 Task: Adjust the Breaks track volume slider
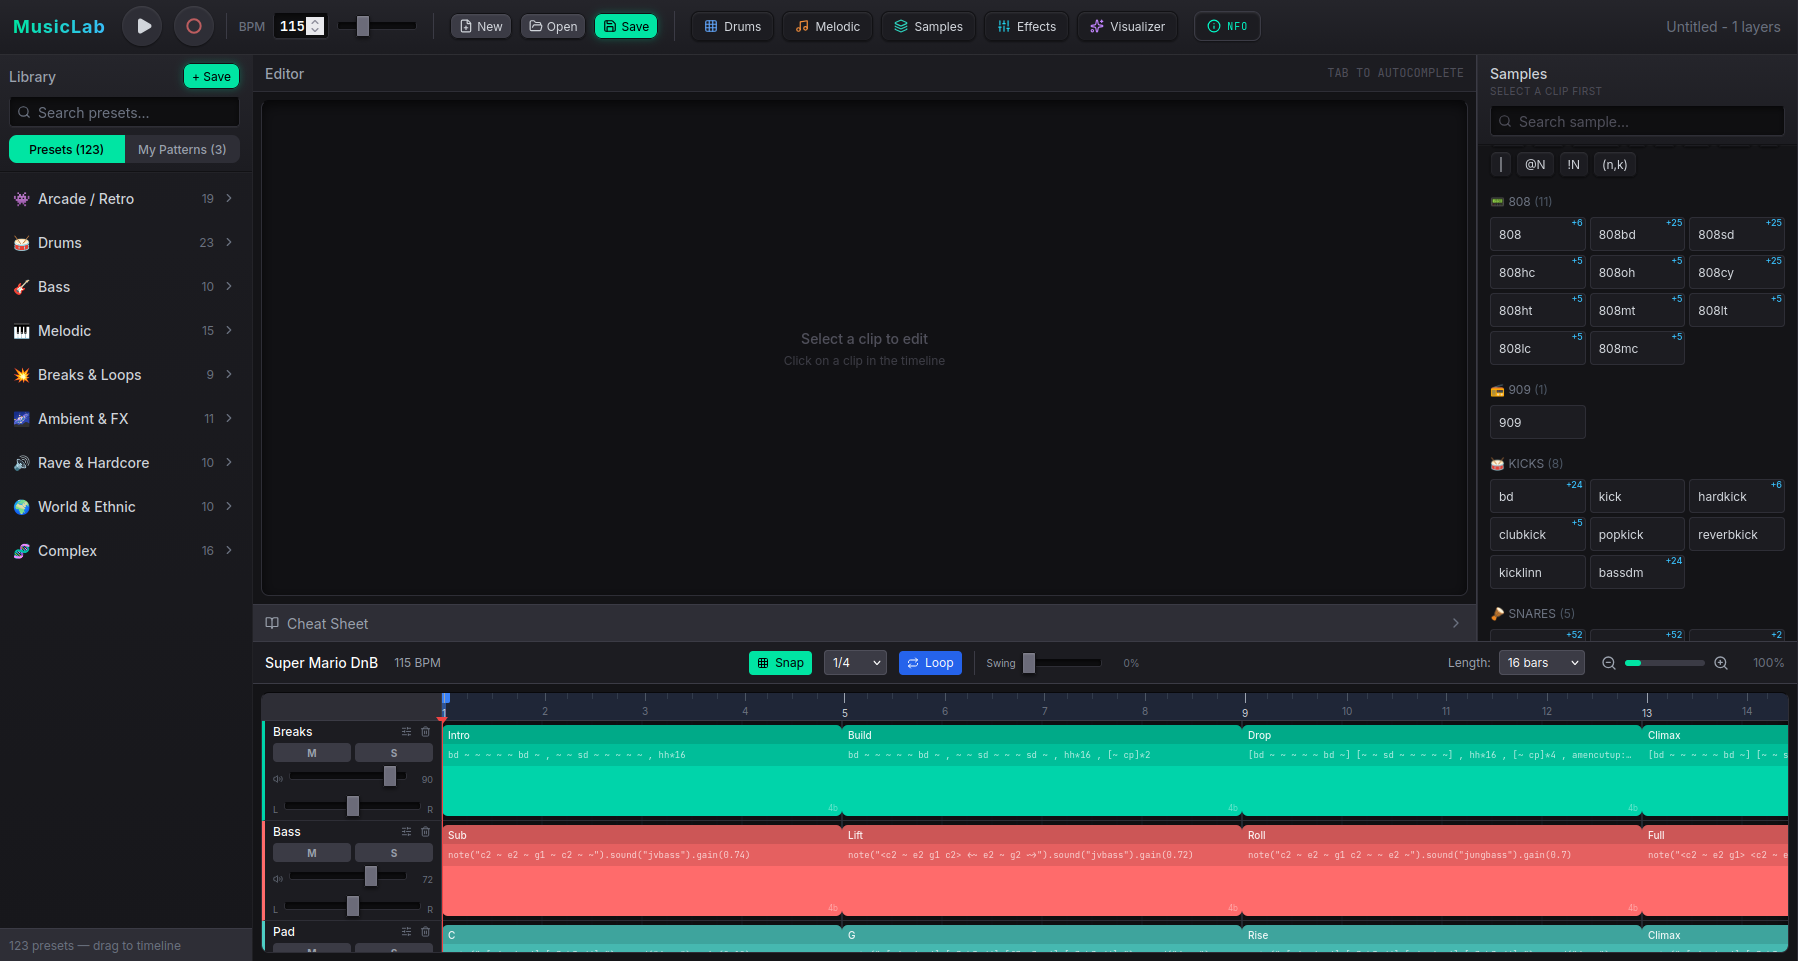[348, 776]
